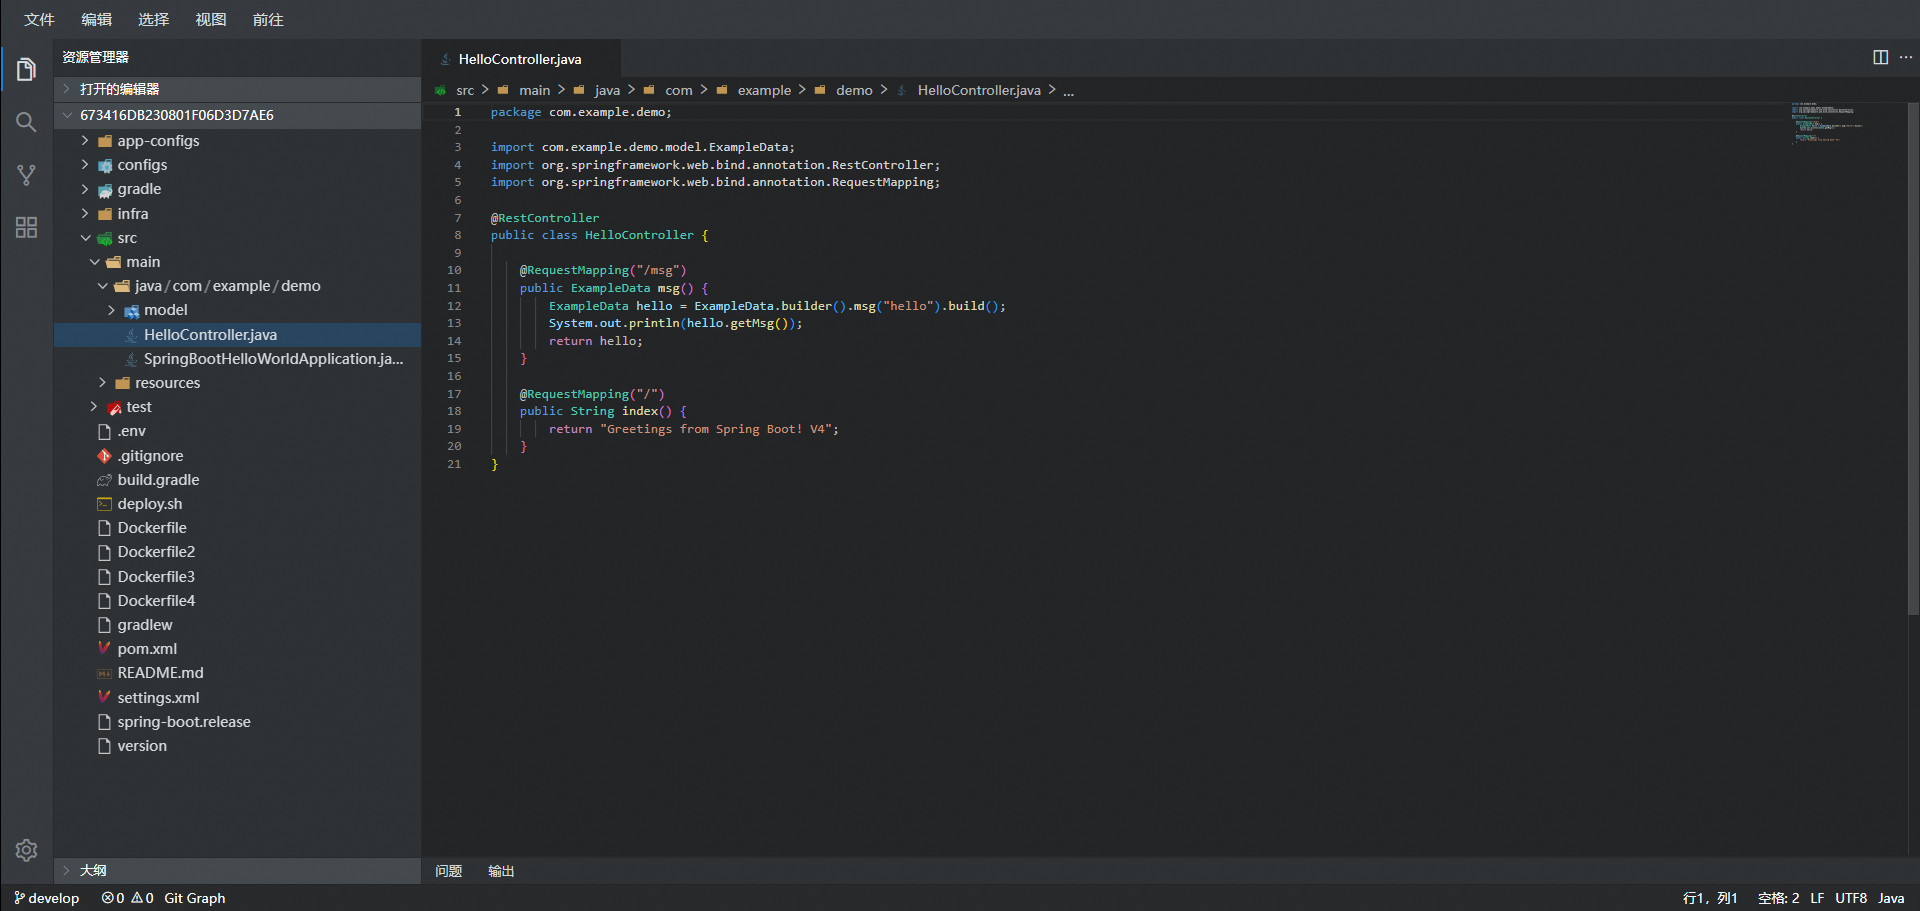Open the Dockerfile4 file
This screenshot has width=1920, height=911.
pos(237,601)
